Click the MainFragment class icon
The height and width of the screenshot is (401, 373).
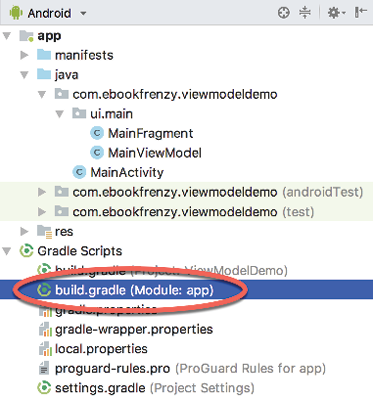click(97, 133)
